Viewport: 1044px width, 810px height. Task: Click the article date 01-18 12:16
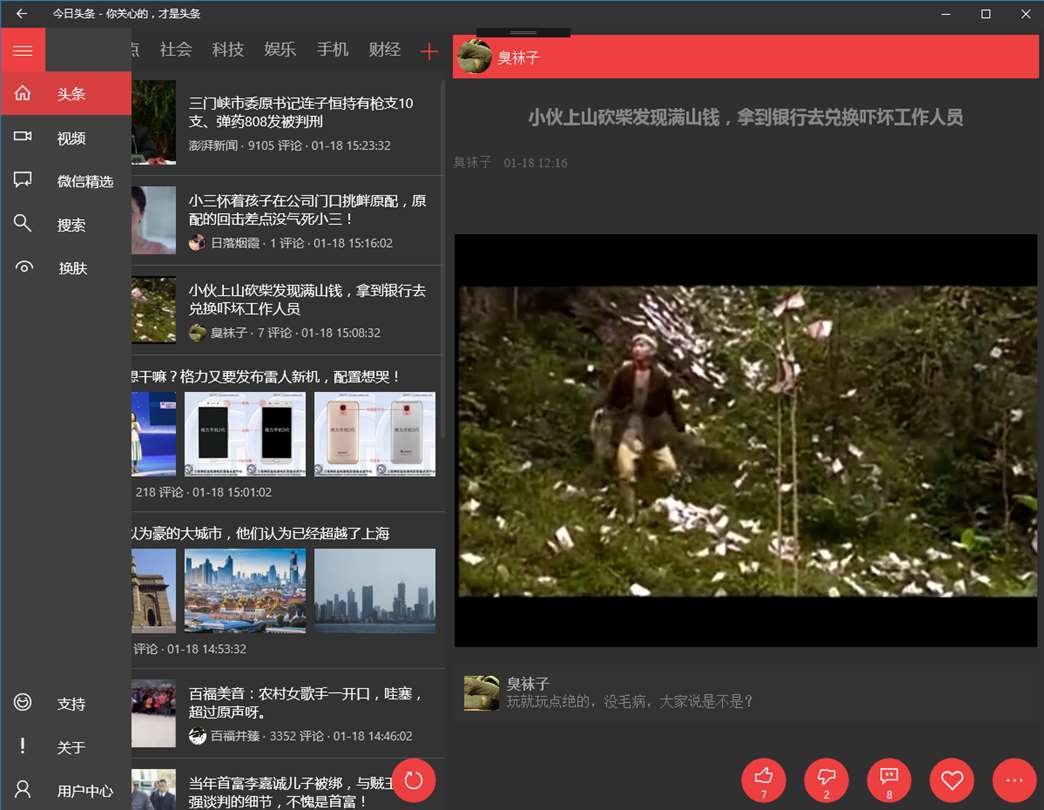(x=535, y=163)
